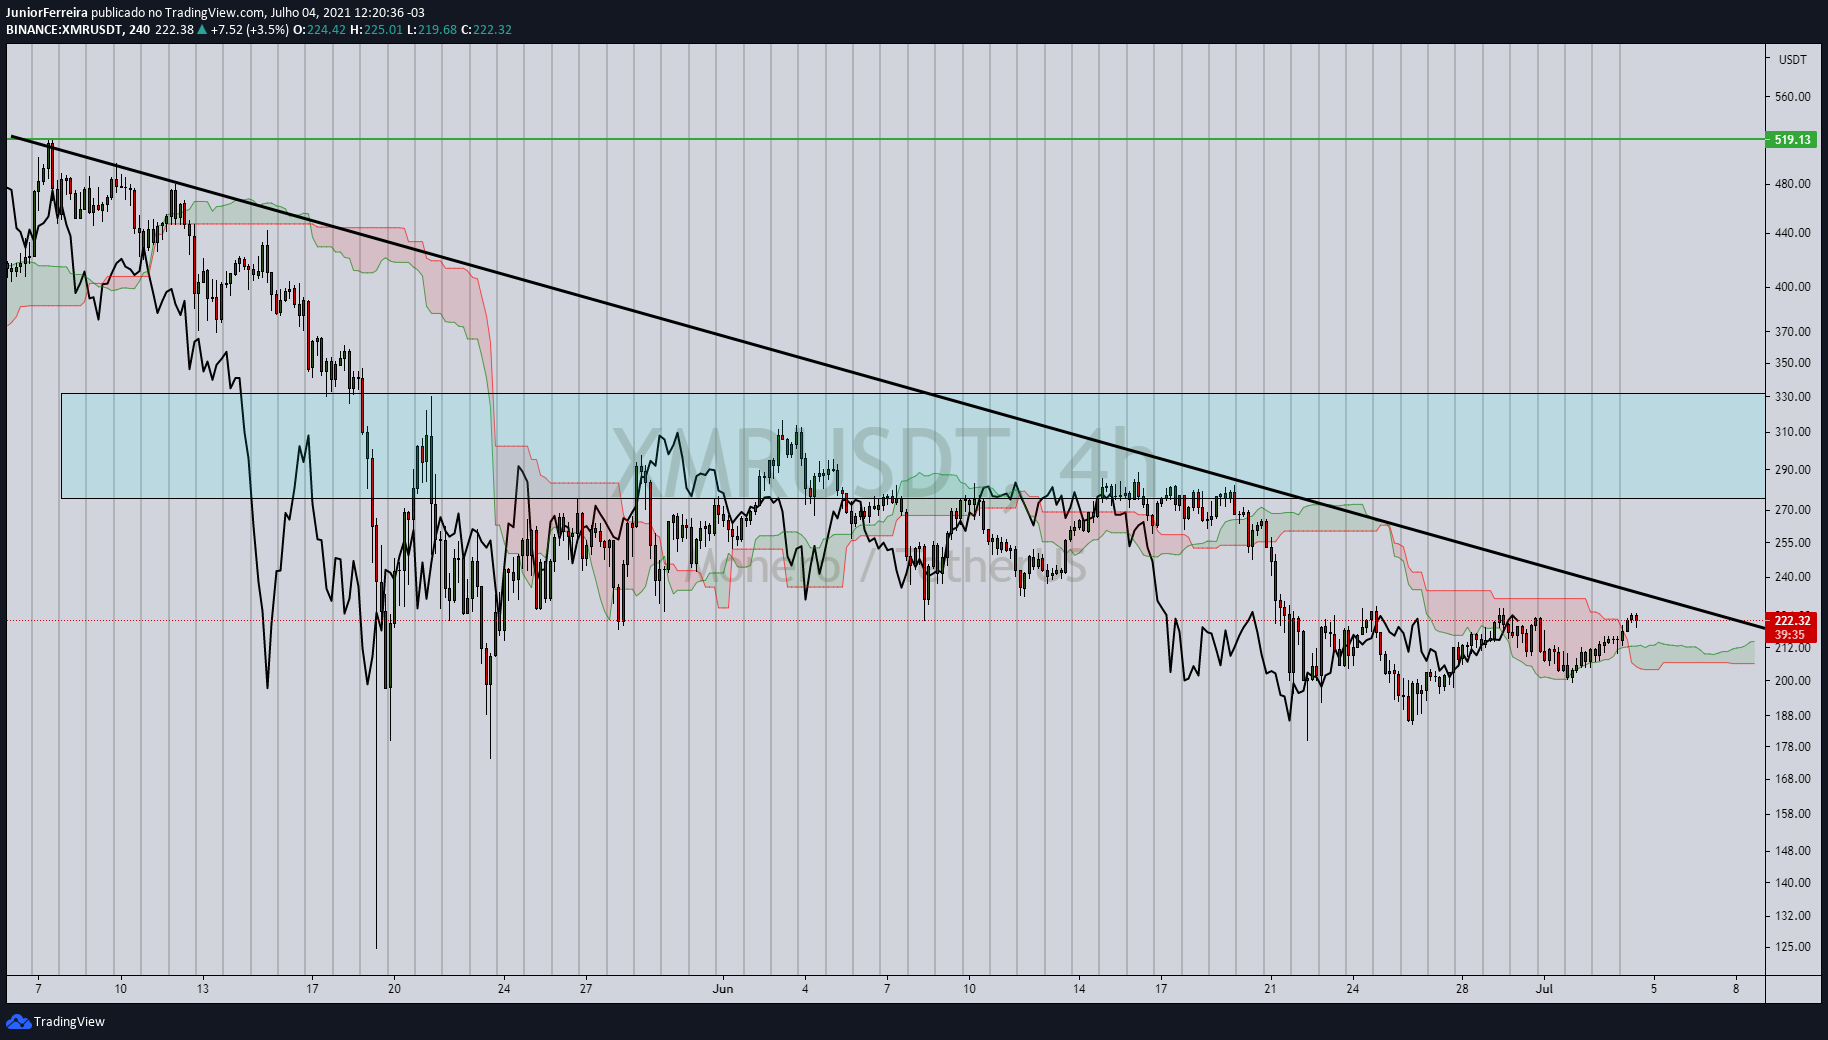The height and width of the screenshot is (1040, 1828).
Task: Click the Jun date label on time axis
Action: click(x=723, y=989)
